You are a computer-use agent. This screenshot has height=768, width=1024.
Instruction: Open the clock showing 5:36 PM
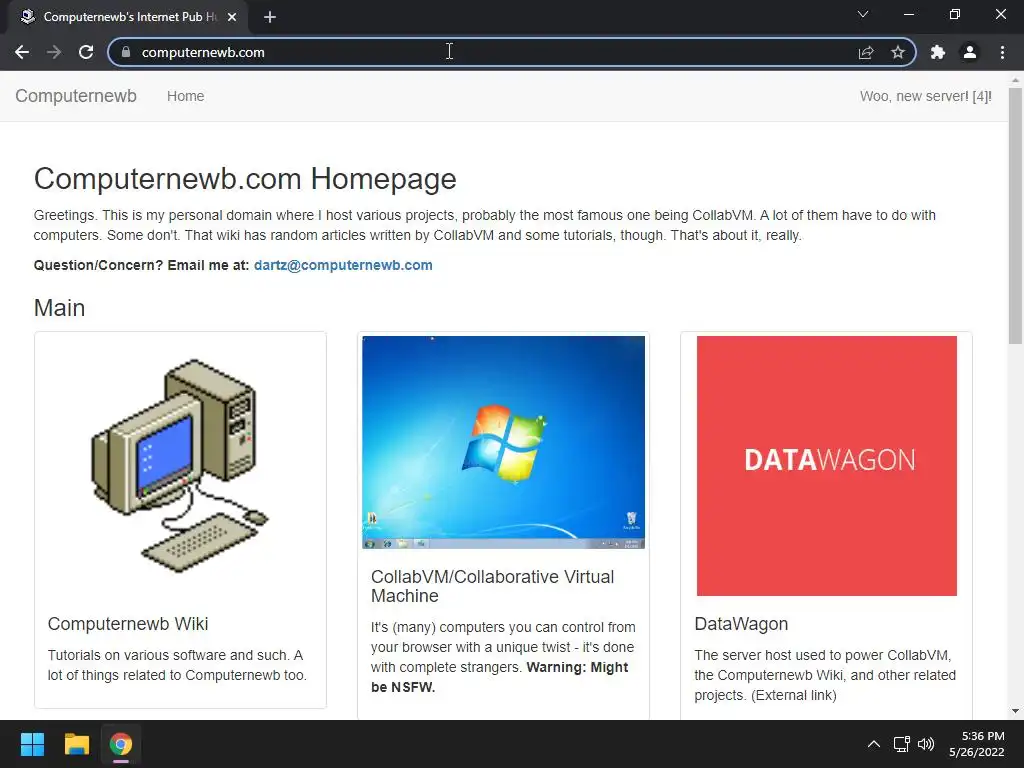[x=977, y=744]
